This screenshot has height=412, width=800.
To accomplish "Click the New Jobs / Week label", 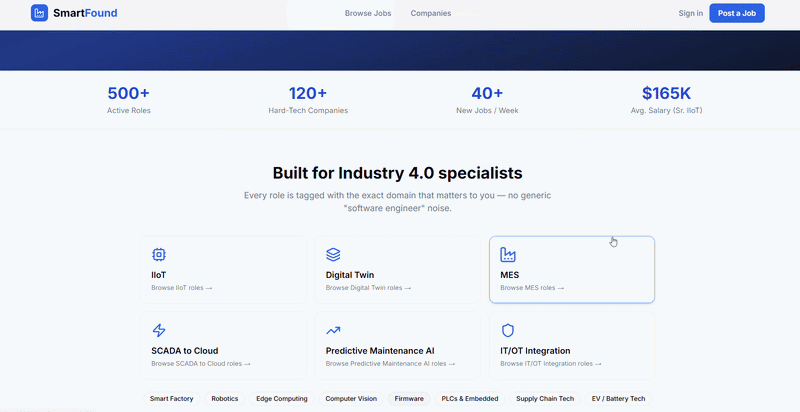I will pyautogui.click(x=487, y=110).
